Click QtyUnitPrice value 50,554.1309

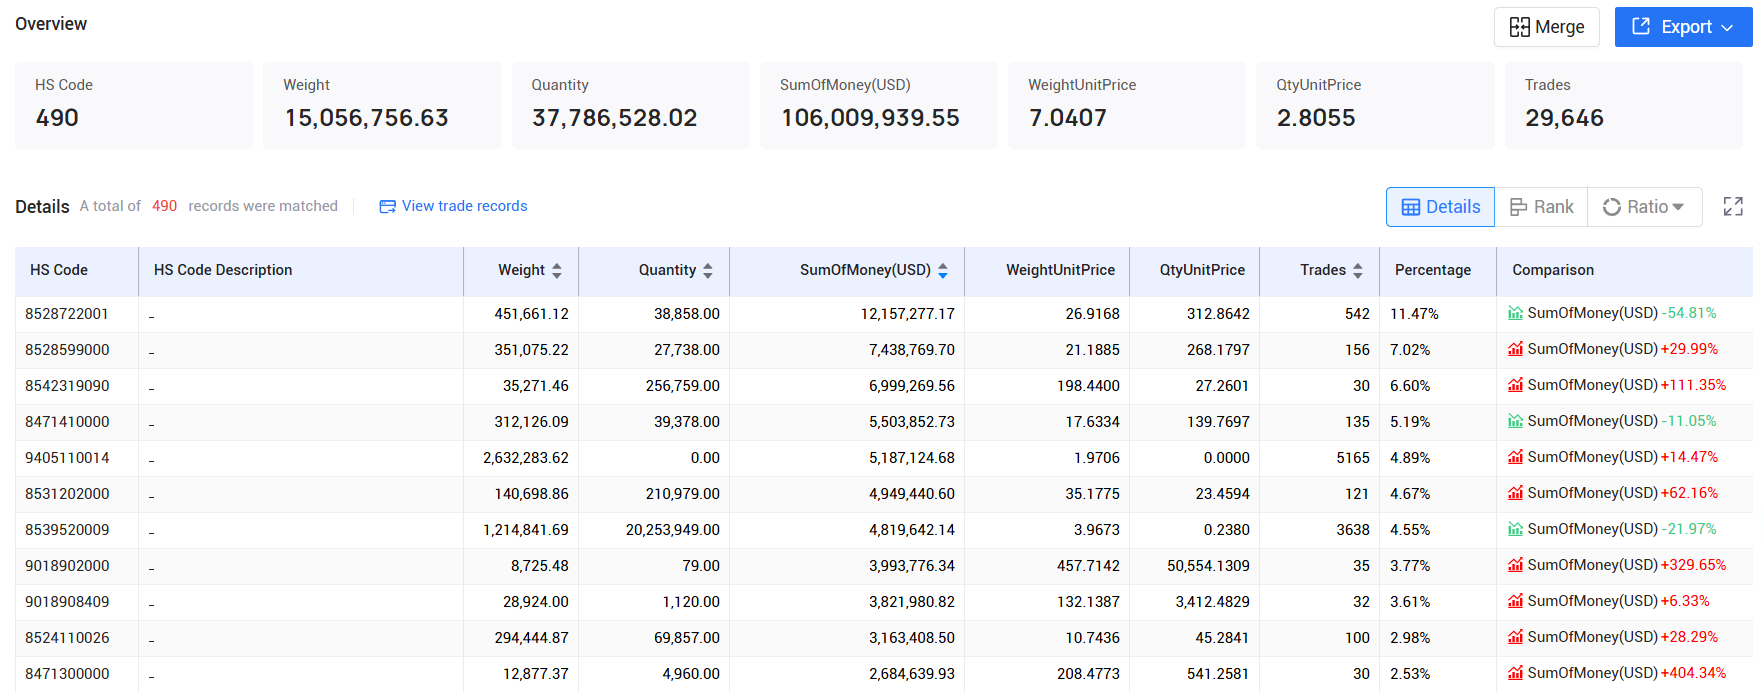1208,566
